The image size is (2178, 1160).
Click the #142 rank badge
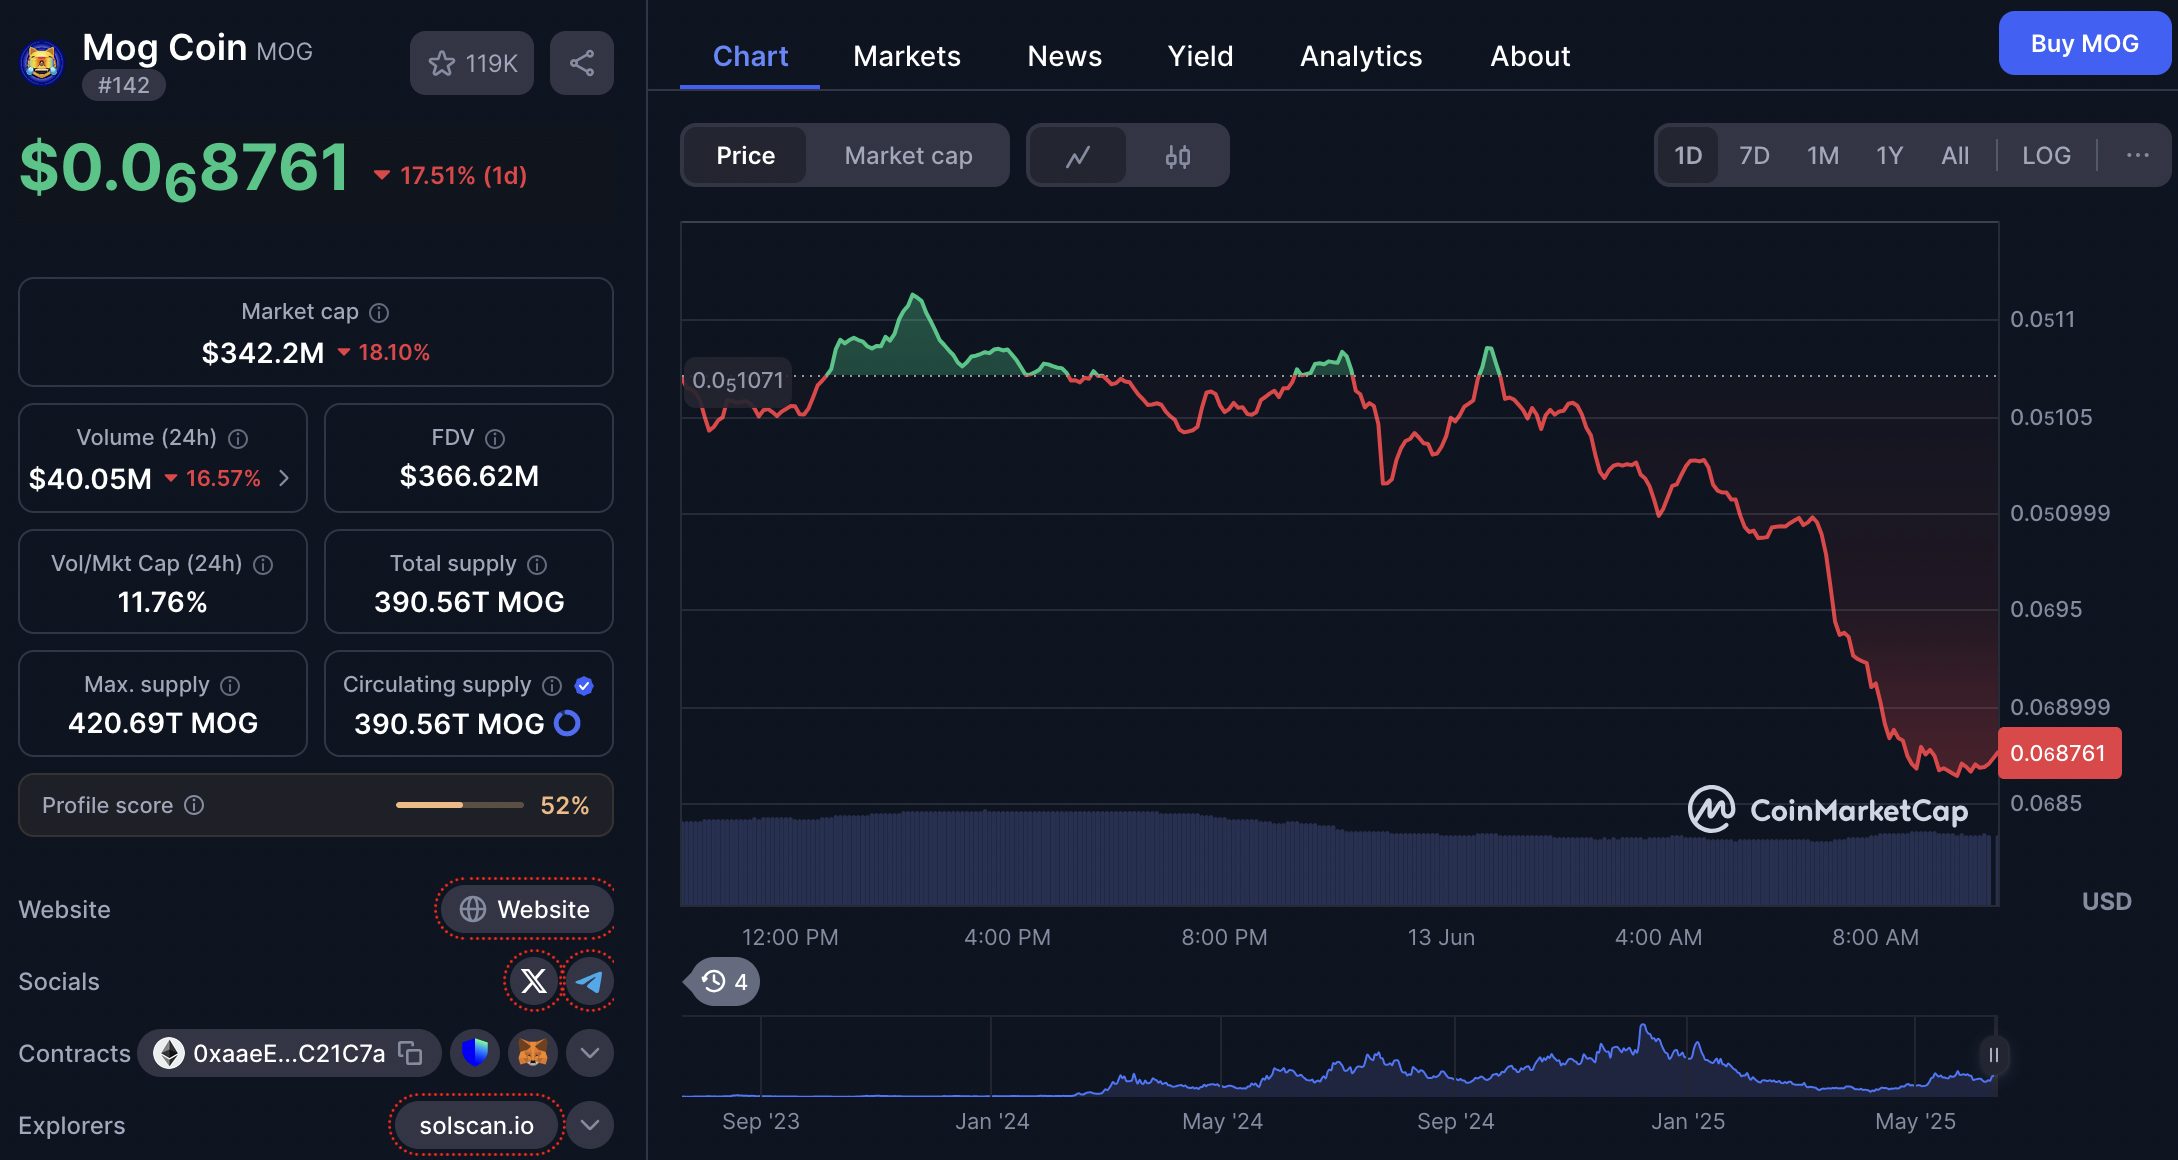[x=124, y=85]
